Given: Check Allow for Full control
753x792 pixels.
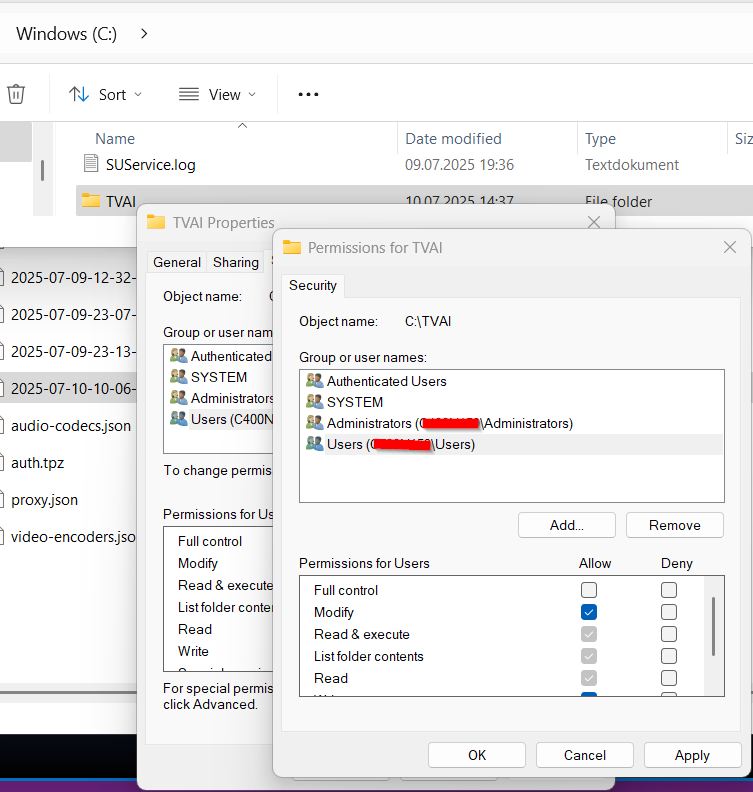Looking at the screenshot, I should (589, 590).
